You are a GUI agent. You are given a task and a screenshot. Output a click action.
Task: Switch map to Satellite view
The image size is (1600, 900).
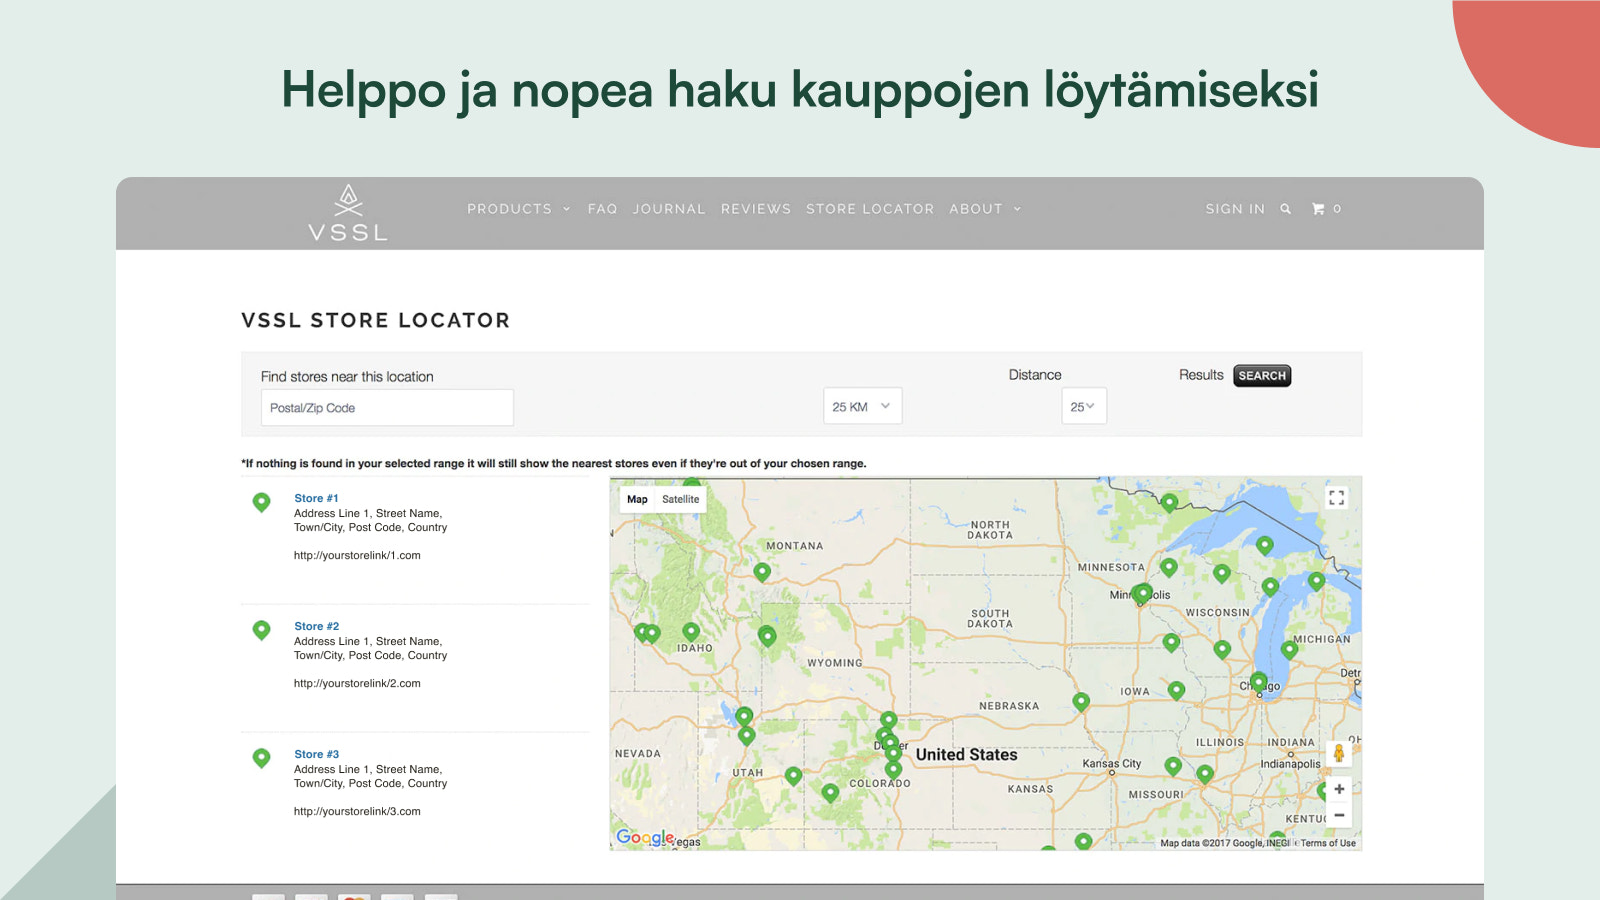point(680,499)
